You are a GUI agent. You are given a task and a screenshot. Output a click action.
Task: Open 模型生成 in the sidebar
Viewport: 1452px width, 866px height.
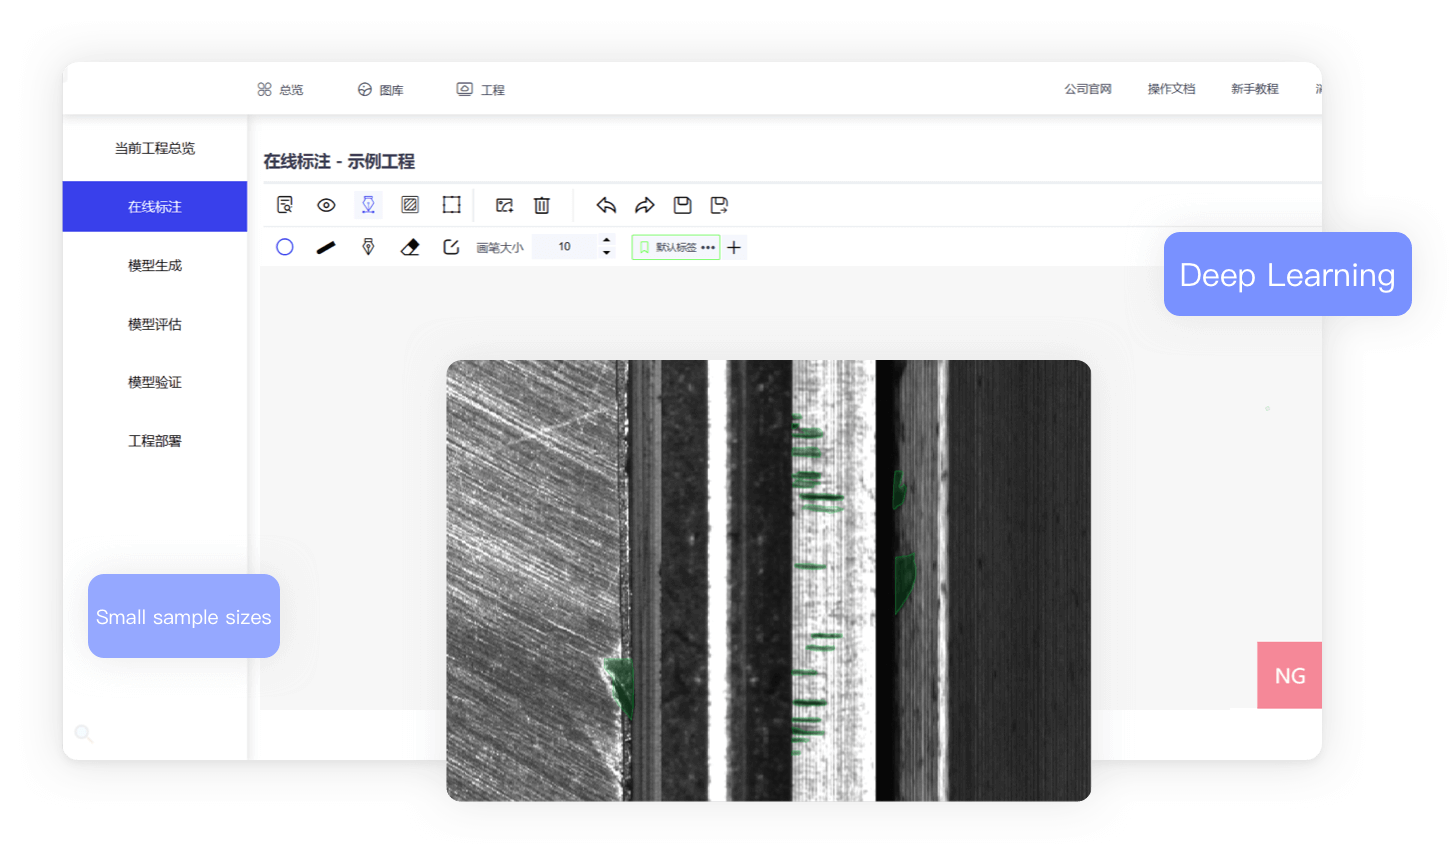point(155,265)
